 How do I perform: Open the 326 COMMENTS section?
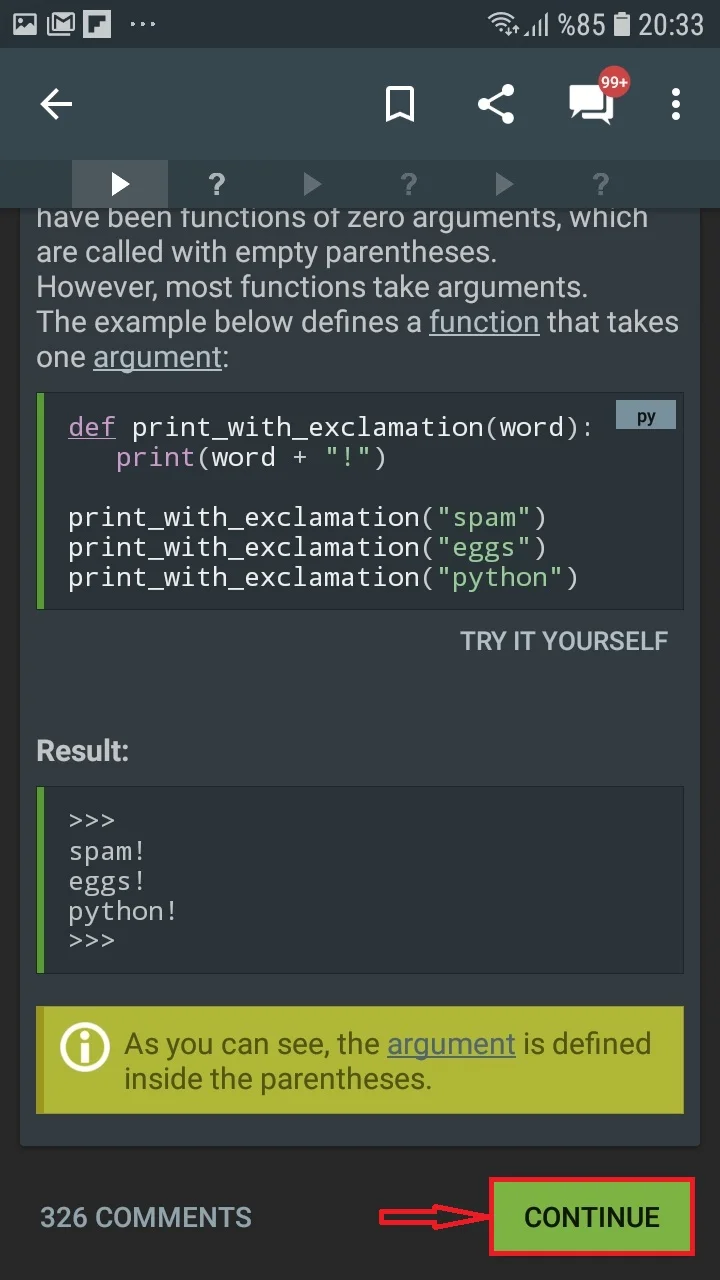pyautogui.click(x=146, y=1217)
